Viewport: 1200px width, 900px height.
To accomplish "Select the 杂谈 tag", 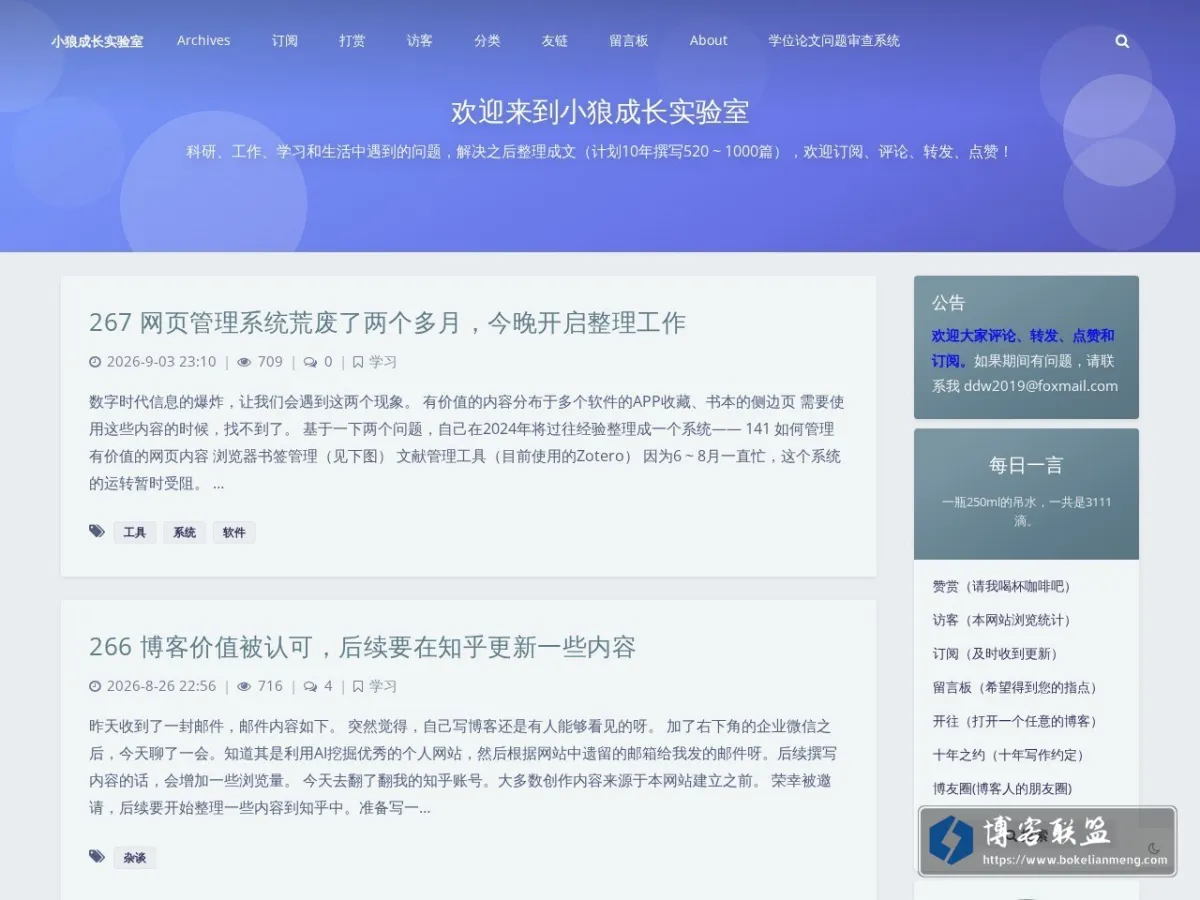I will click(x=135, y=857).
